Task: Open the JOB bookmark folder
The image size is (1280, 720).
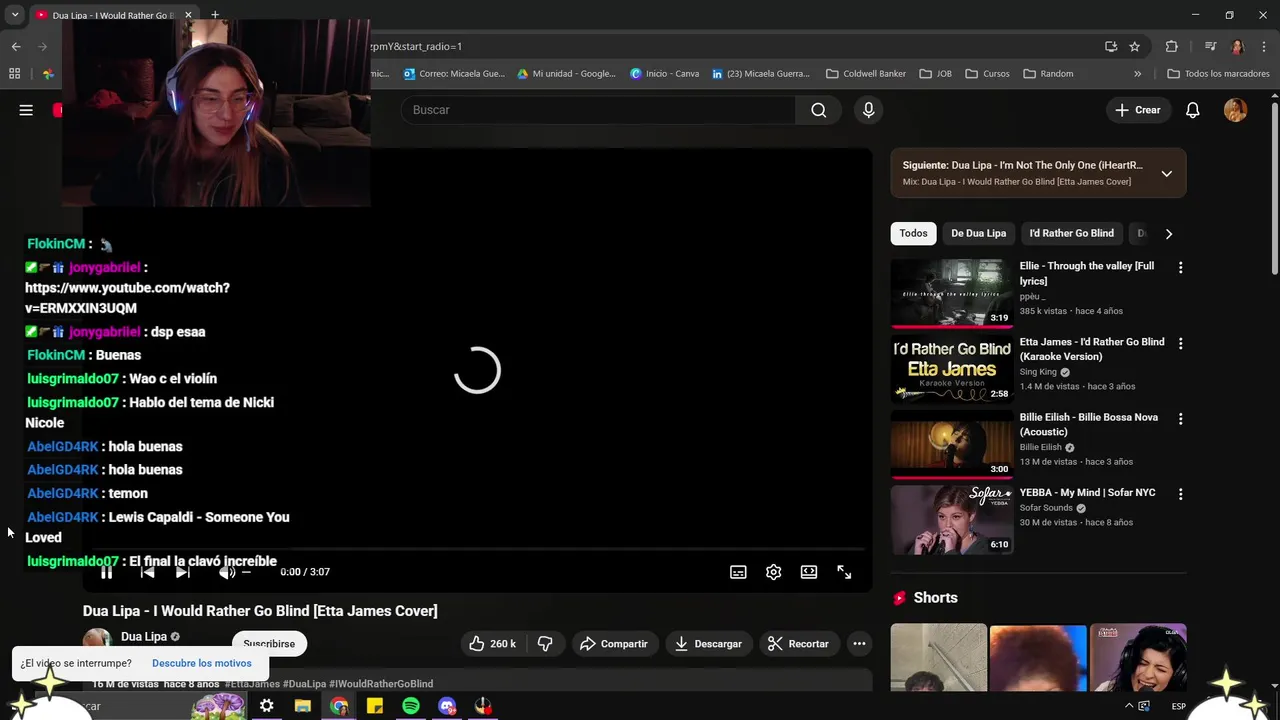Action: coord(935,73)
